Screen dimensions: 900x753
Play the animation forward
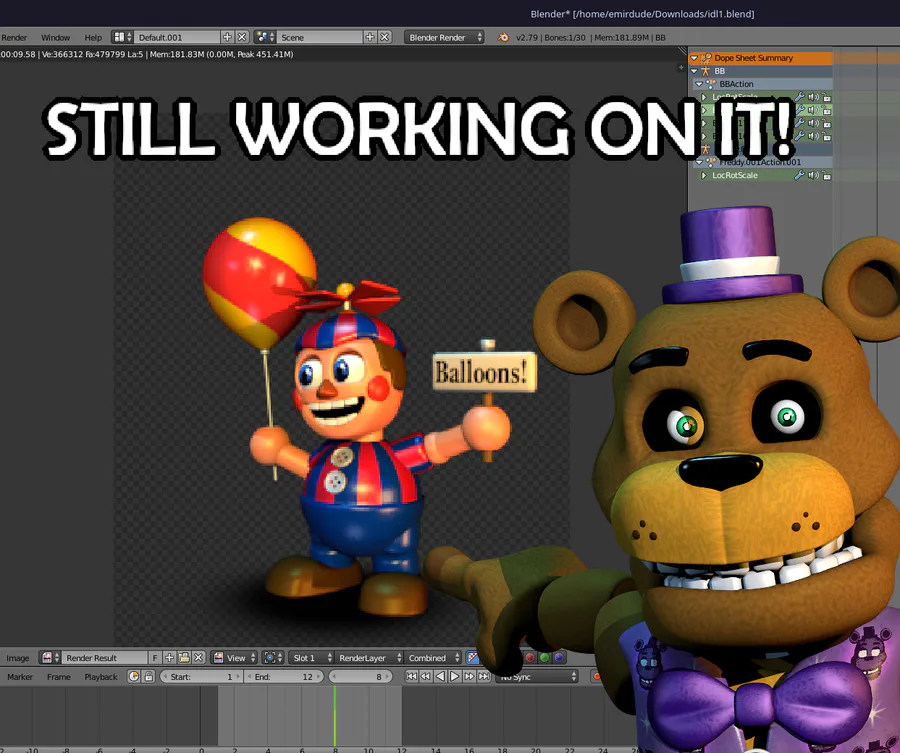tap(455, 677)
